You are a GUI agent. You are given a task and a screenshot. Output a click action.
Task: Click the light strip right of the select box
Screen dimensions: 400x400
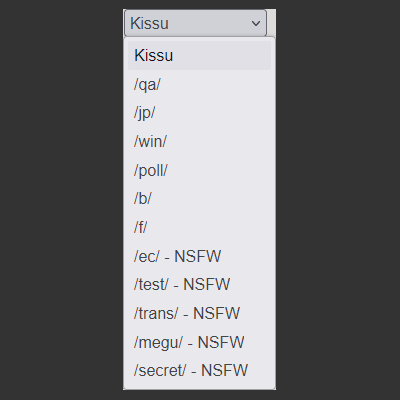coord(271,23)
